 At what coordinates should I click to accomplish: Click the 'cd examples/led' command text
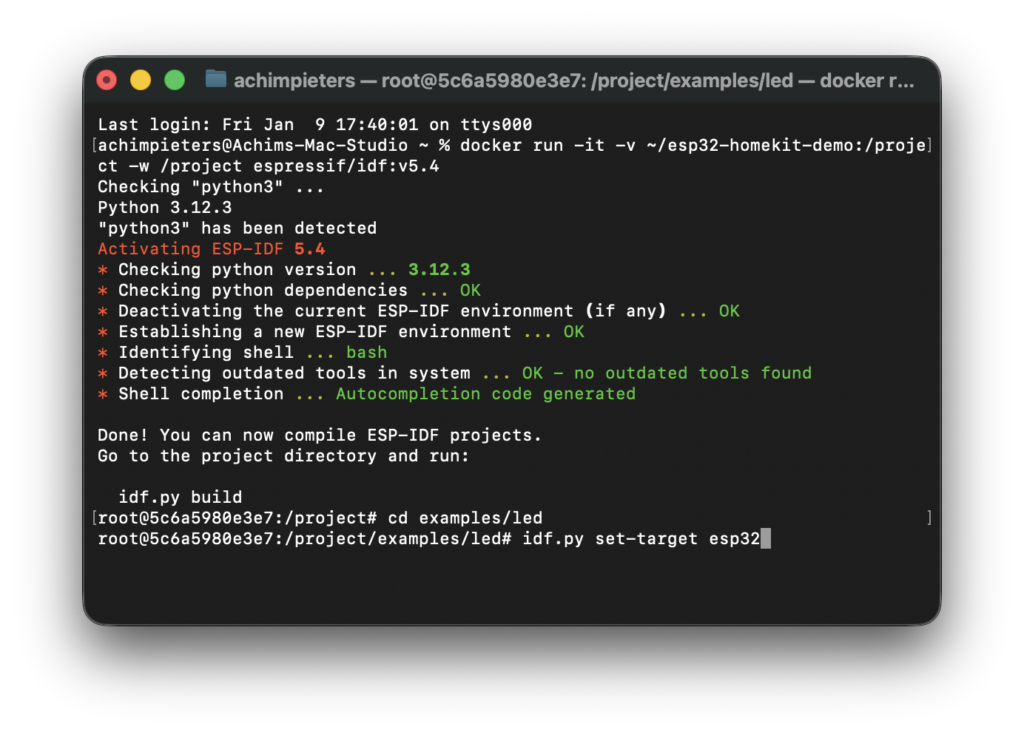465,518
